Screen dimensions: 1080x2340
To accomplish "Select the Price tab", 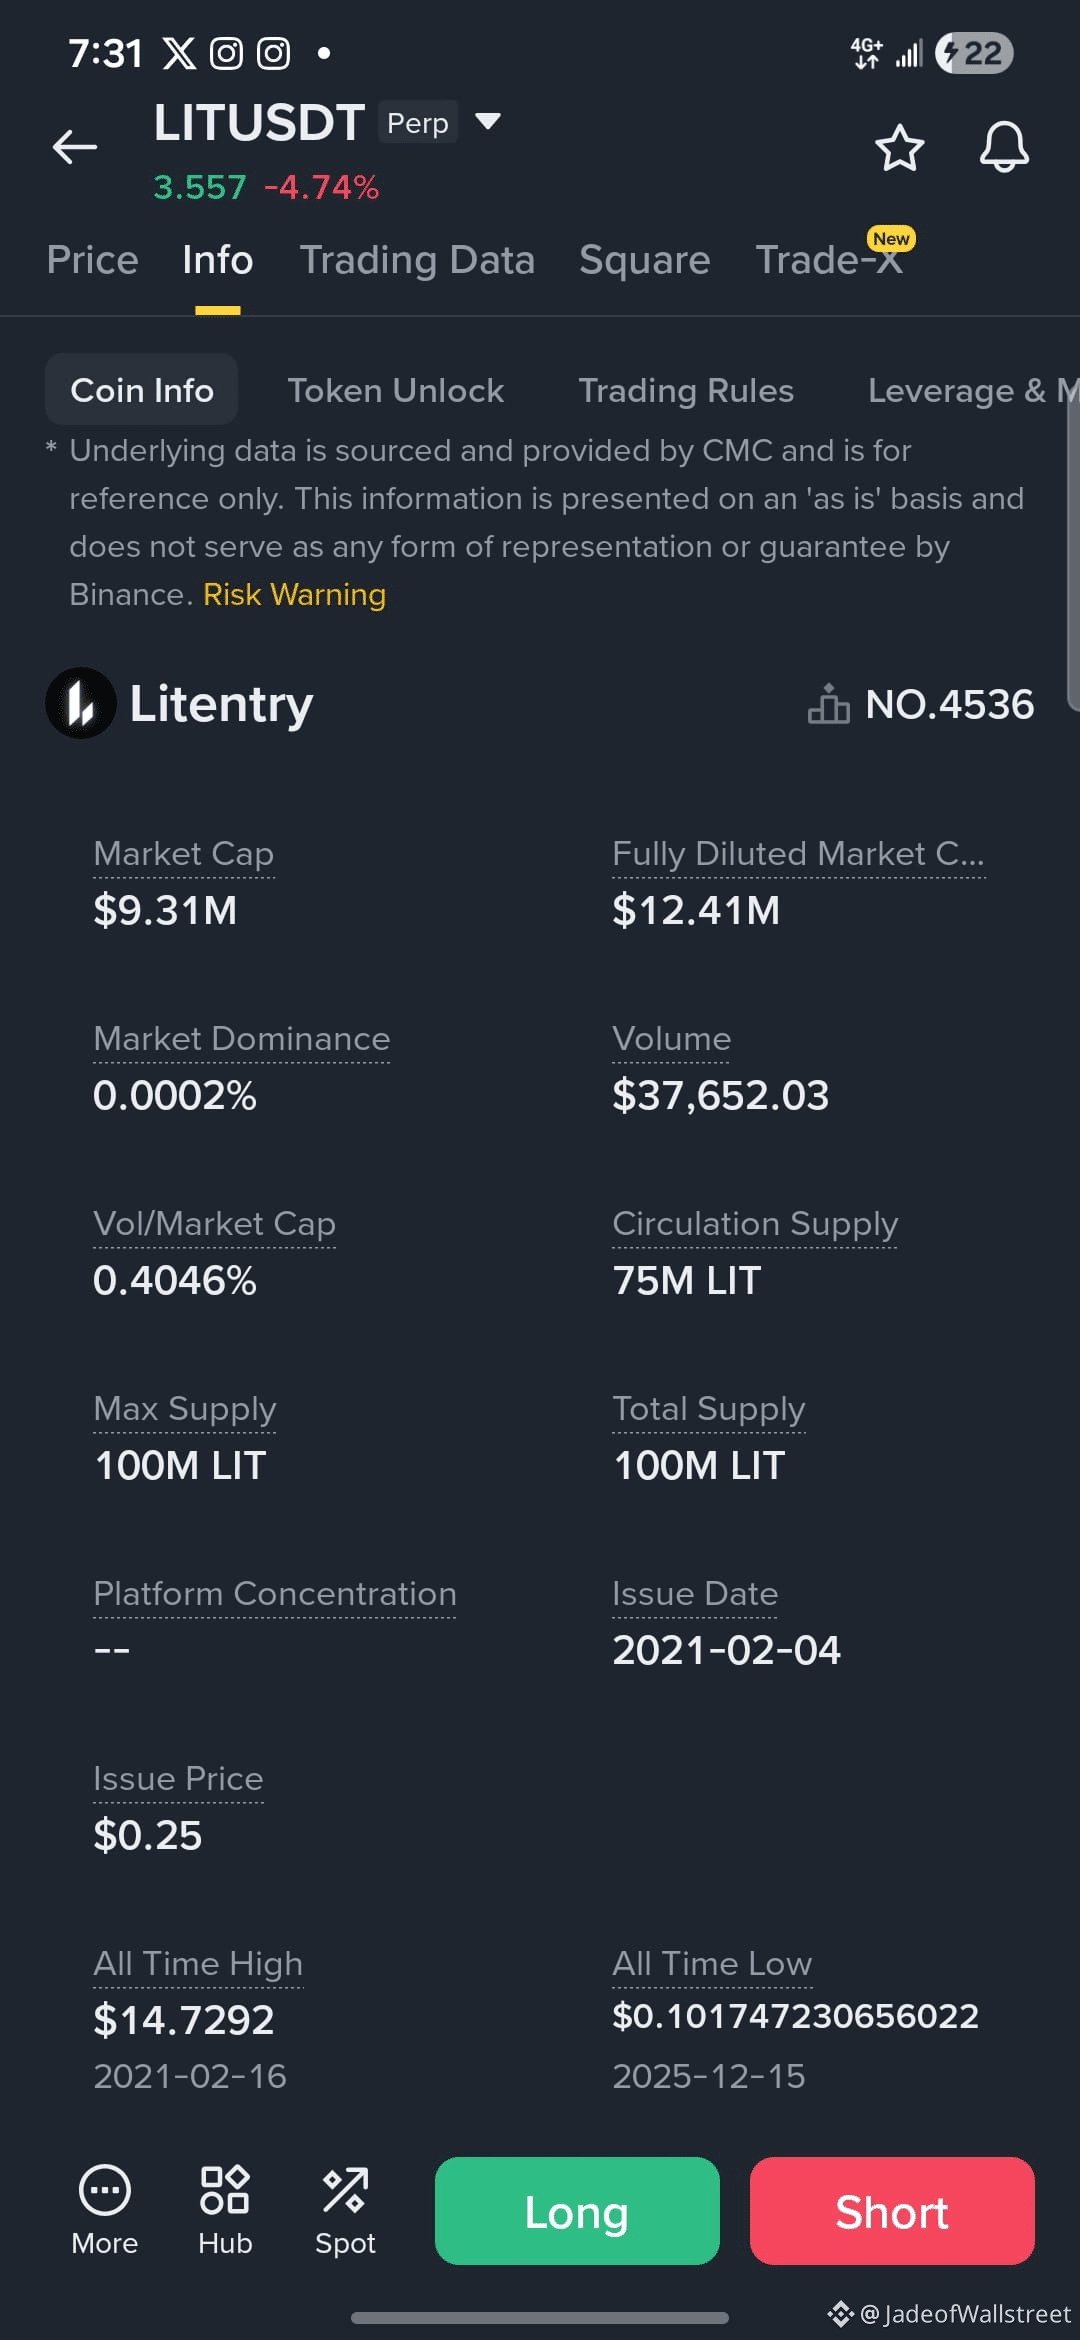I will [92, 260].
